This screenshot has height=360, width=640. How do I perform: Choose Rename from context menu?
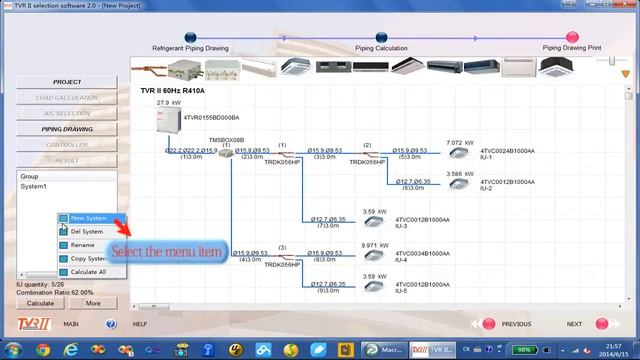92,245
